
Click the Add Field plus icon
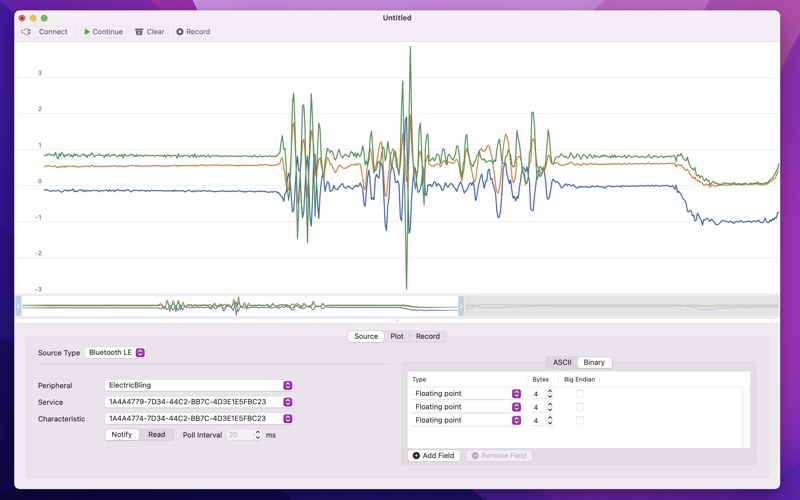coord(416,456)
